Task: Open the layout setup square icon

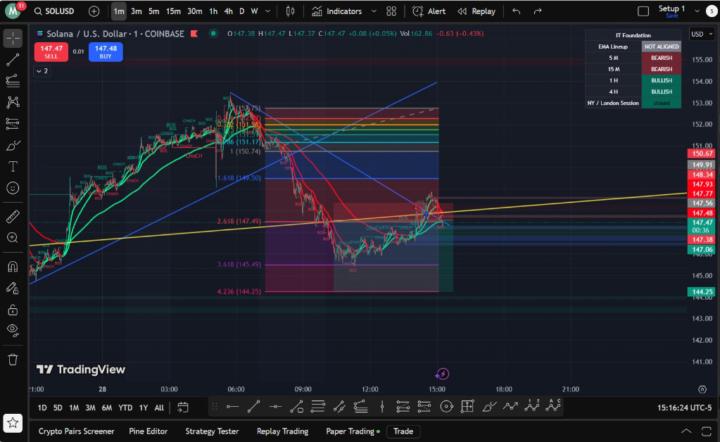Action: [x=643, y=11]
